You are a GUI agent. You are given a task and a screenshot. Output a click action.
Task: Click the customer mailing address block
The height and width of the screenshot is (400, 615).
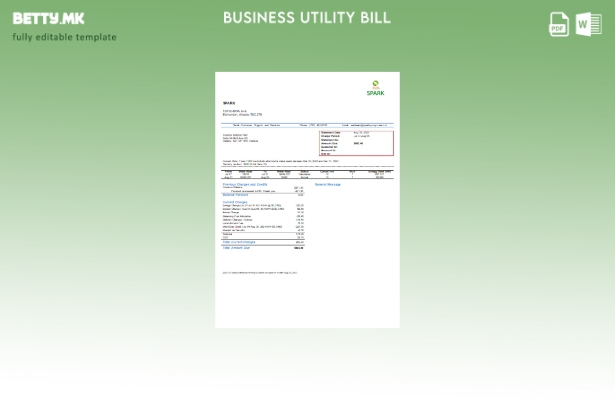[x=240, y=138]
